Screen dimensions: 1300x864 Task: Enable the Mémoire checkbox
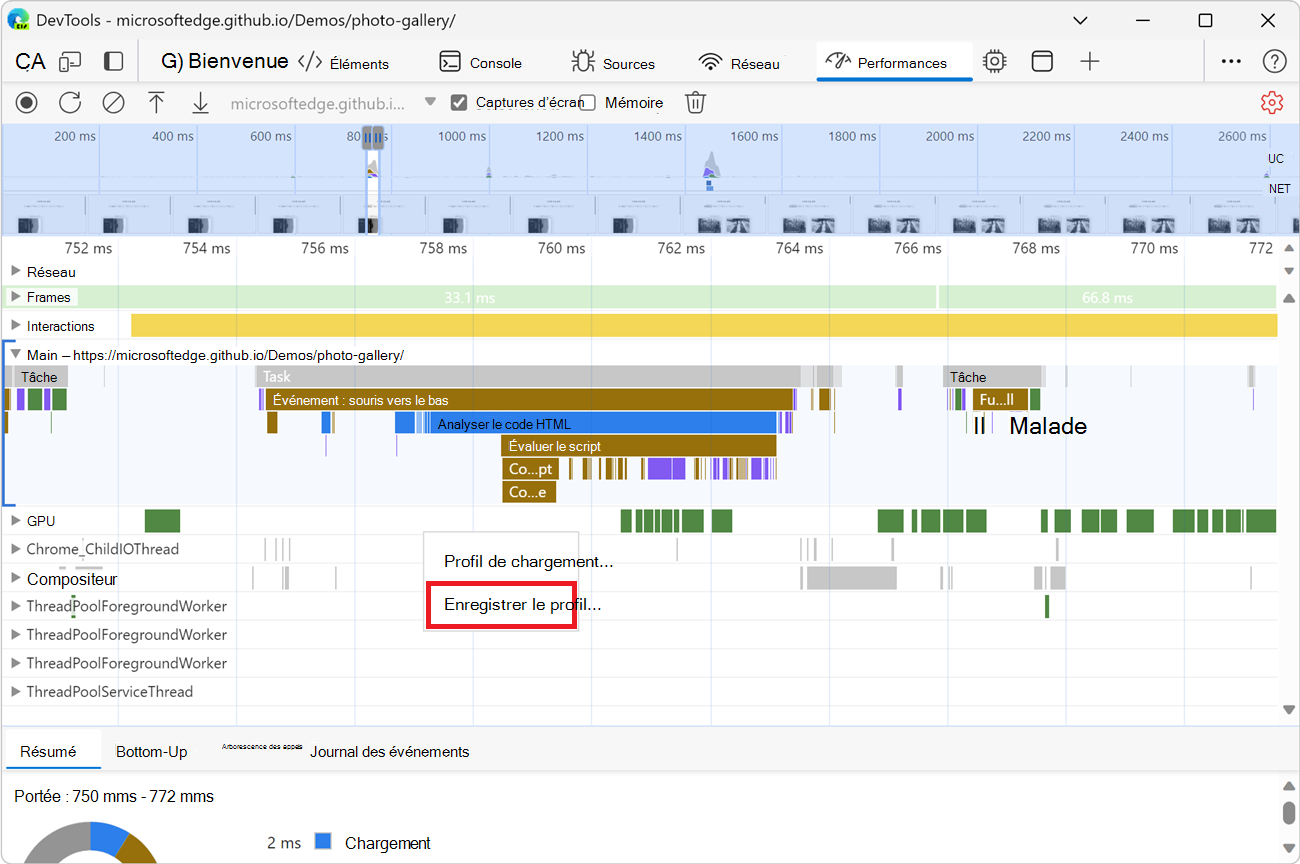[x=588, y=102]
